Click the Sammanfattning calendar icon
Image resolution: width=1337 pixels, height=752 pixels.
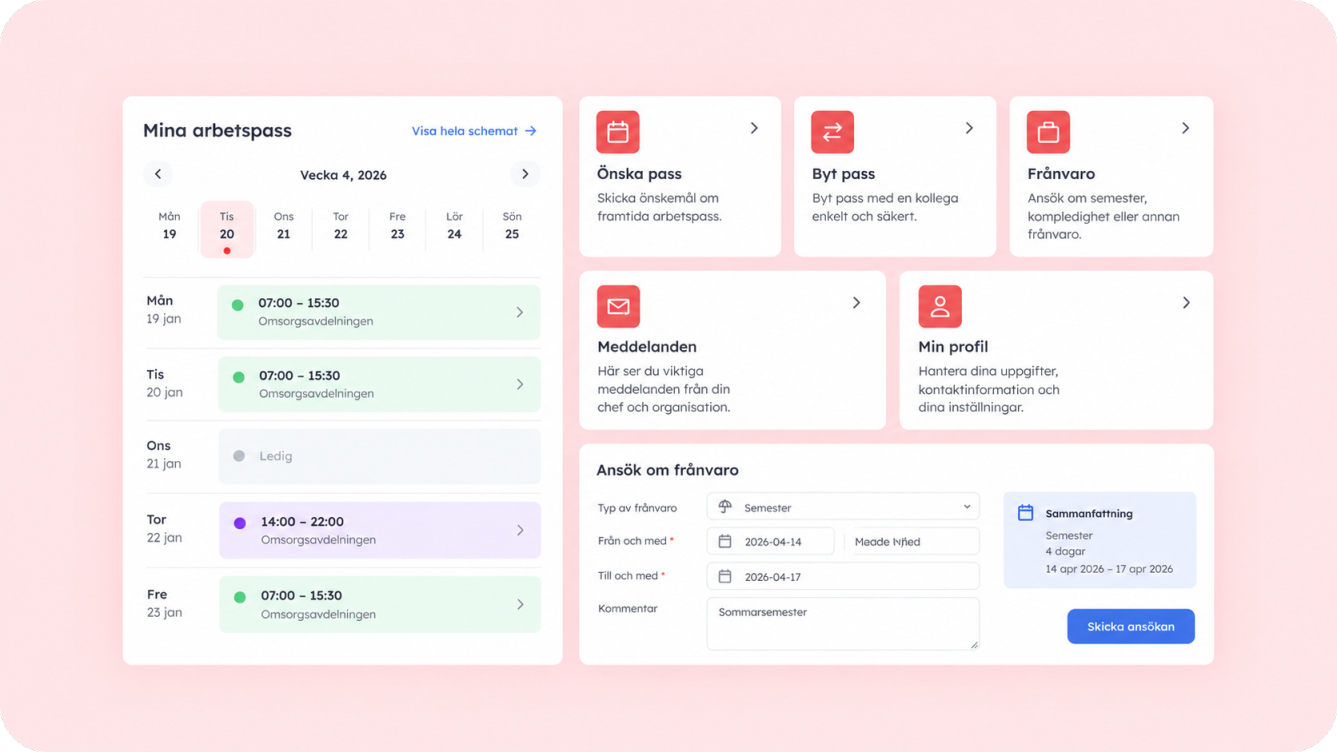(x=1025, y=513)
